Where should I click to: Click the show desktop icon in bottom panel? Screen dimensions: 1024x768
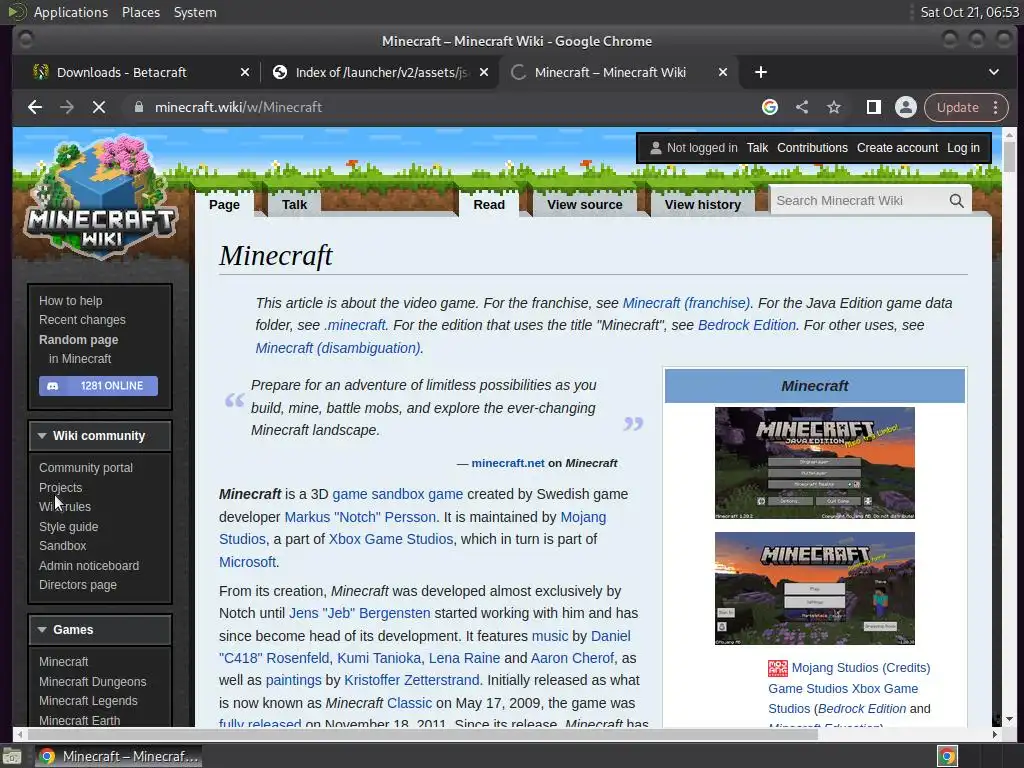(12, 757)
